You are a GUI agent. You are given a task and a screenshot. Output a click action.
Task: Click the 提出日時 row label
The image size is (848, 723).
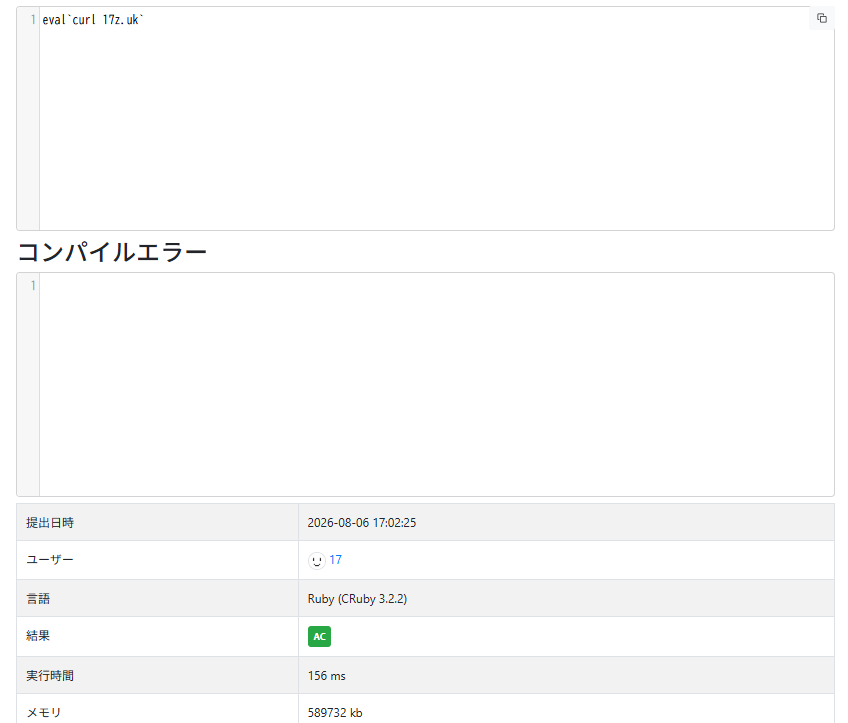coord(50,523)
